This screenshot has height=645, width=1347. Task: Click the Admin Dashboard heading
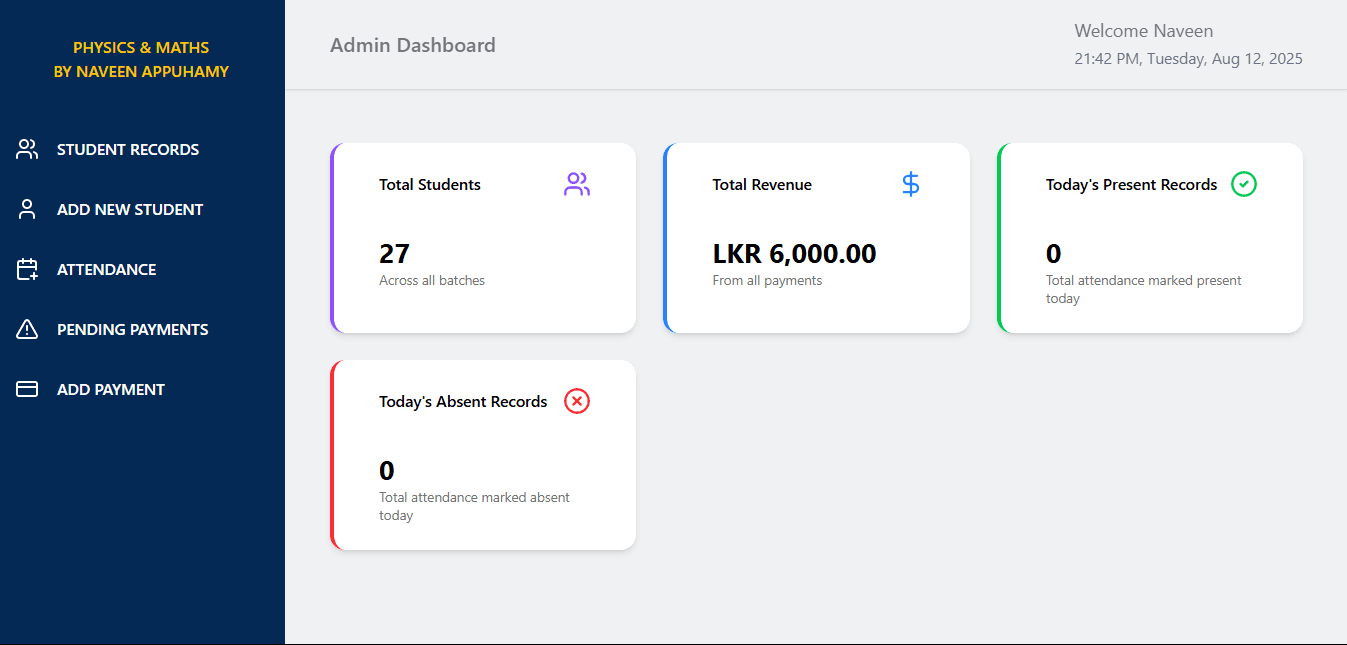tap(413, 45)
